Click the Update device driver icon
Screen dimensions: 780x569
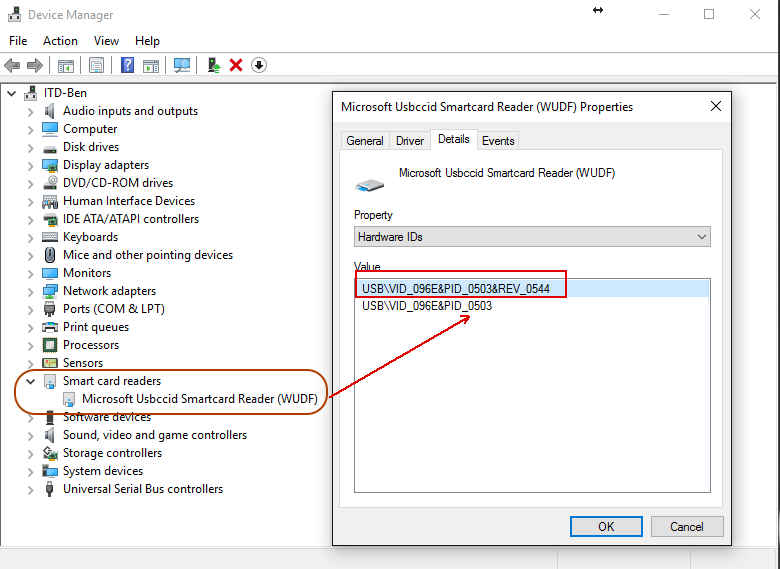[214, 65]
